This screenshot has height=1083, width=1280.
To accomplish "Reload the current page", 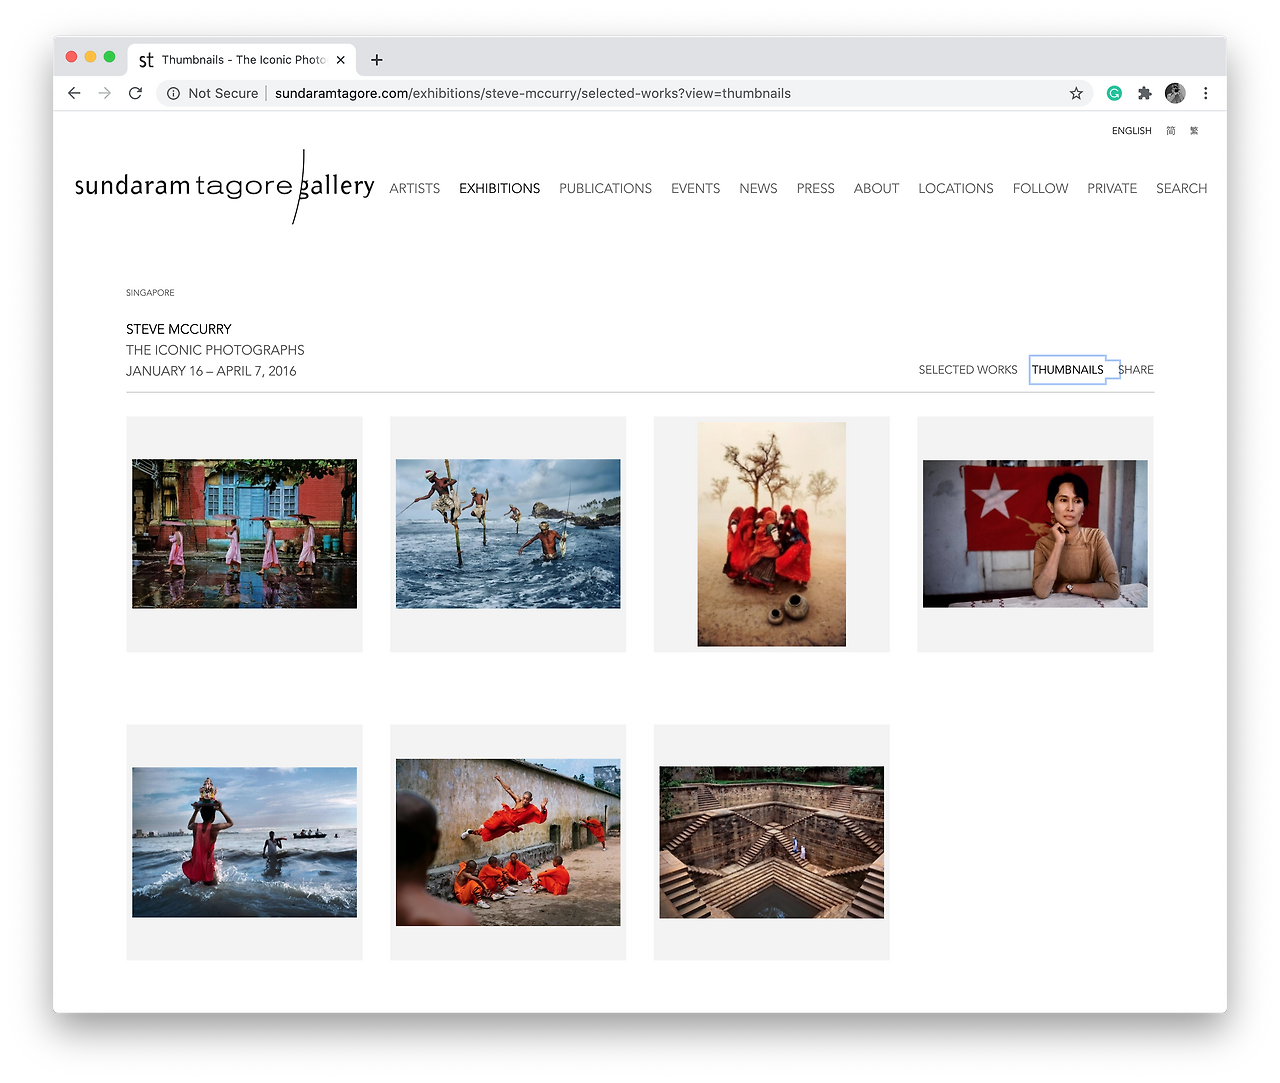I will point(136,93).
